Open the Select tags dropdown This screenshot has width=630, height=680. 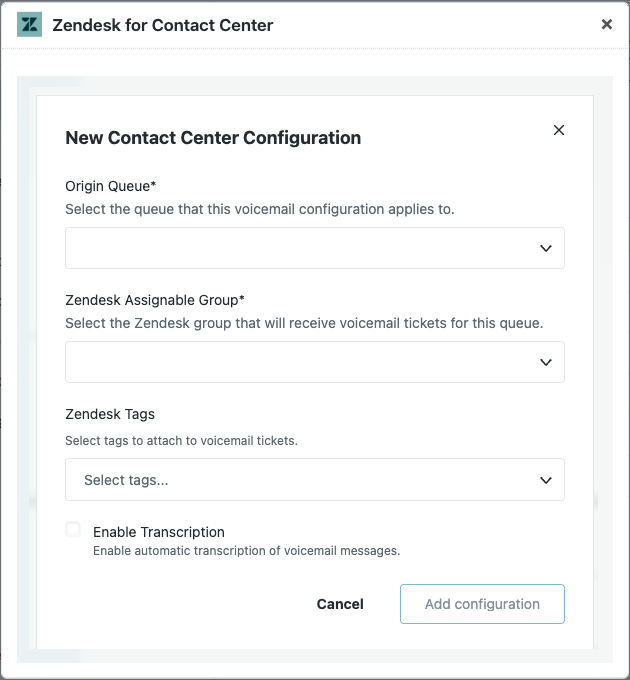[x=300, y=480]
